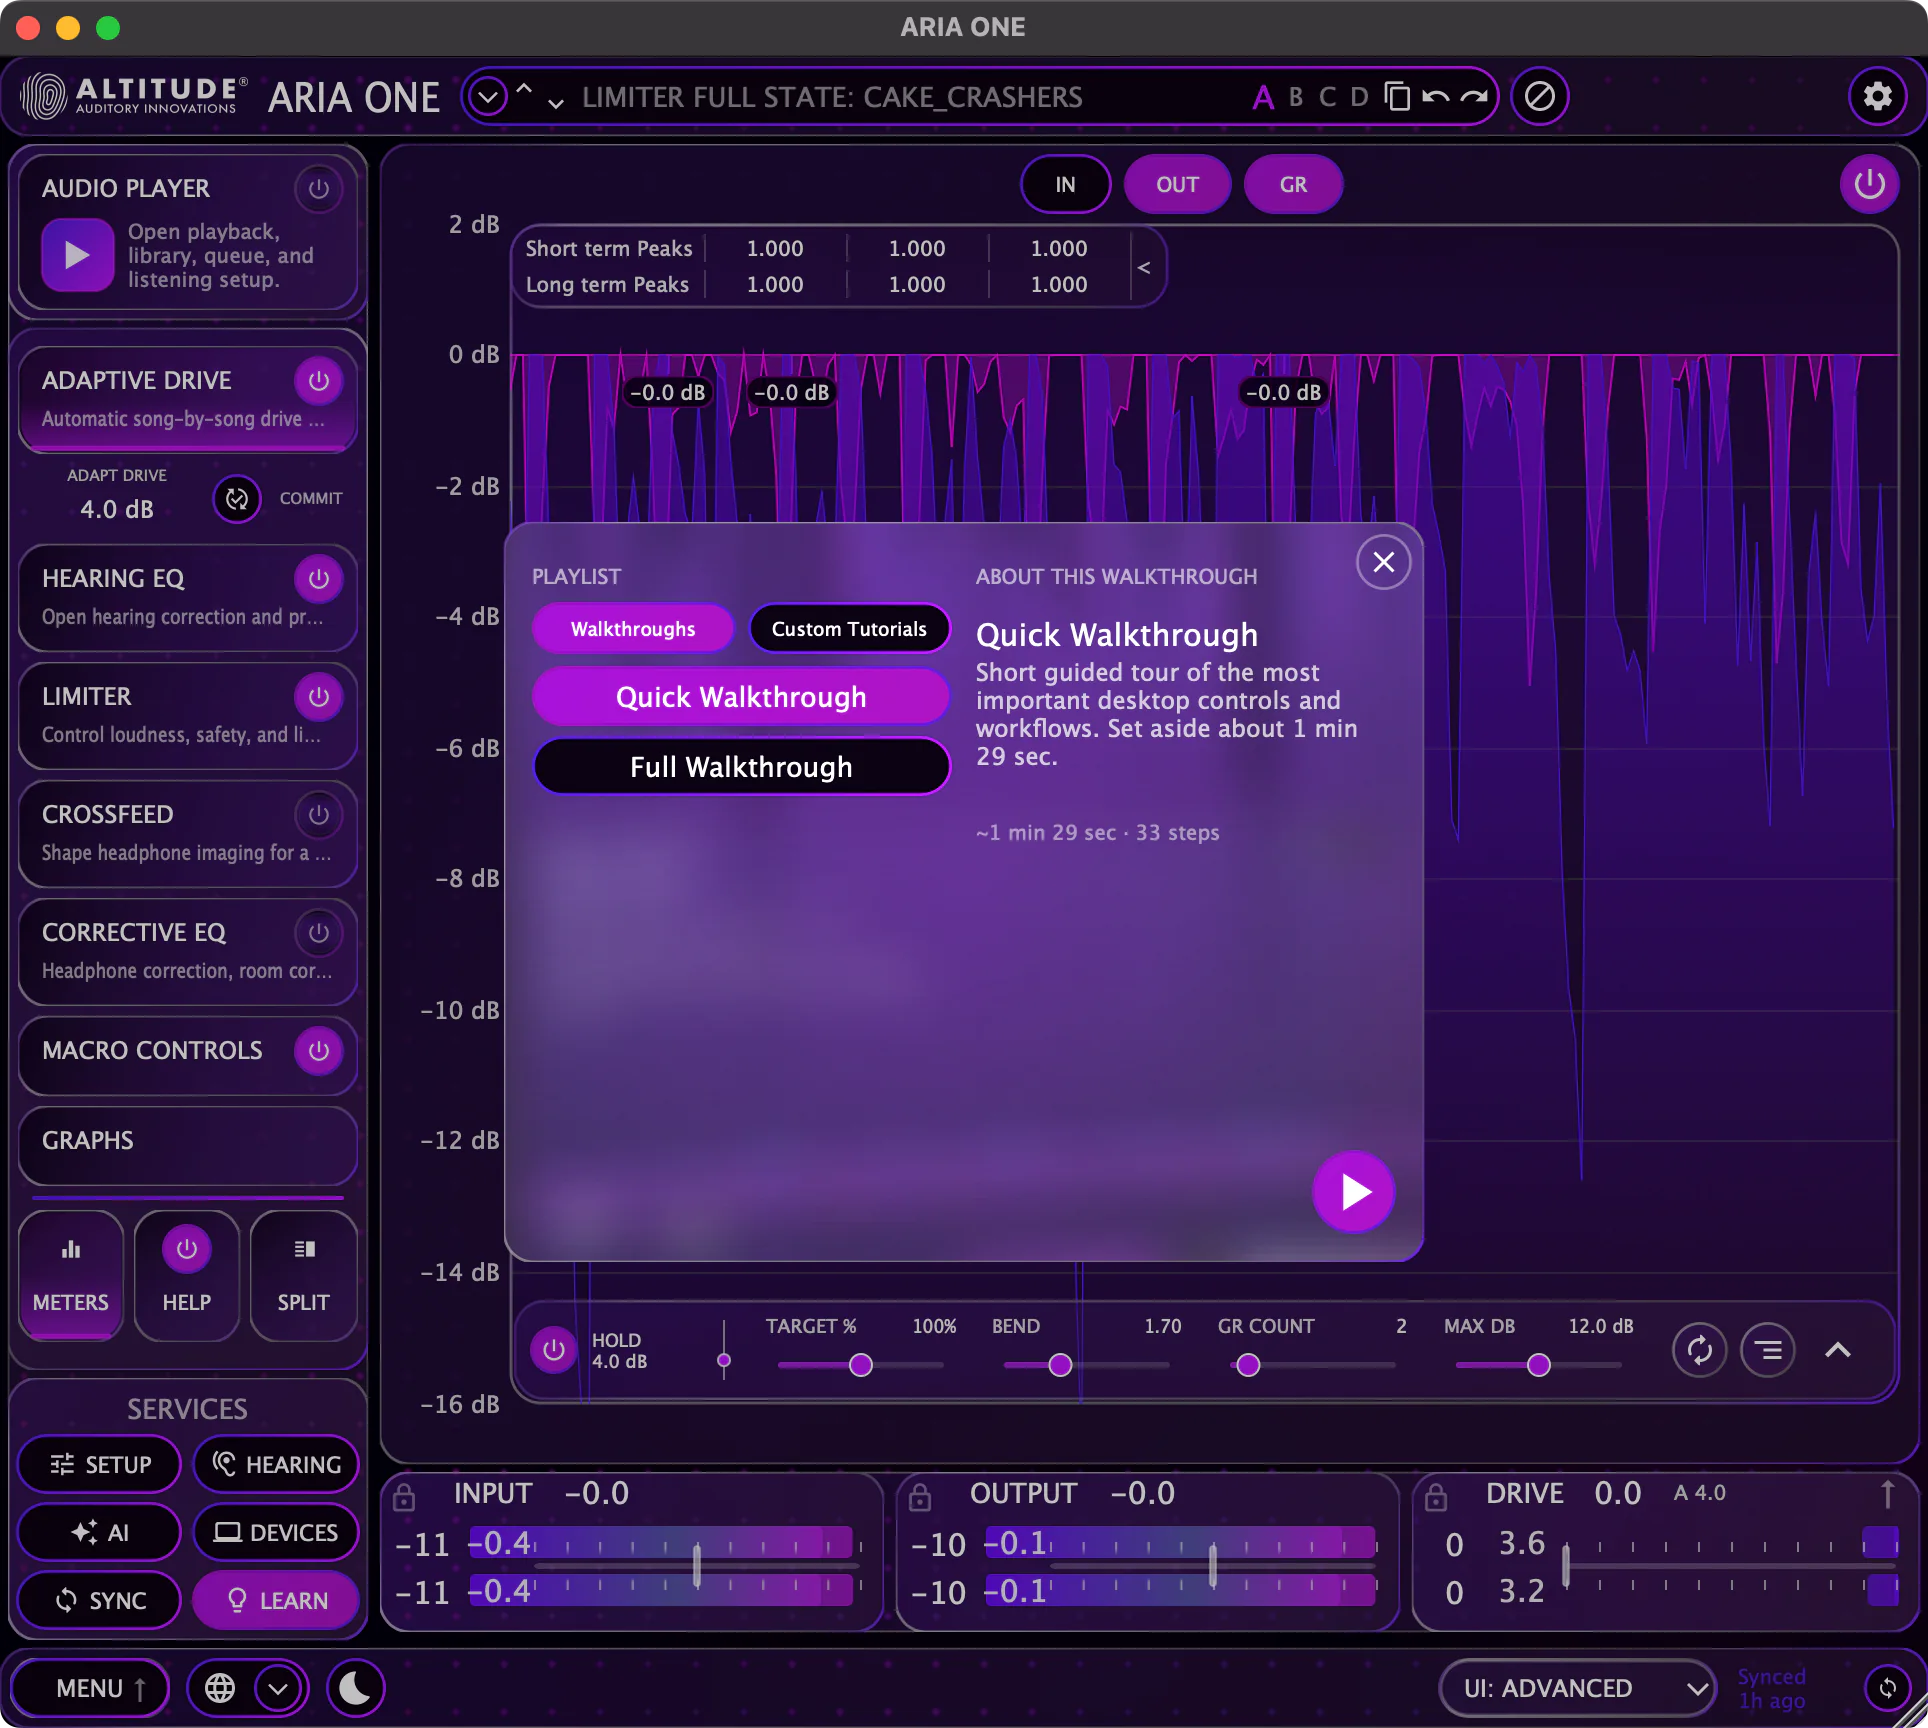
Task: Start the walkthrough with the play button
Action: 1353,1191
